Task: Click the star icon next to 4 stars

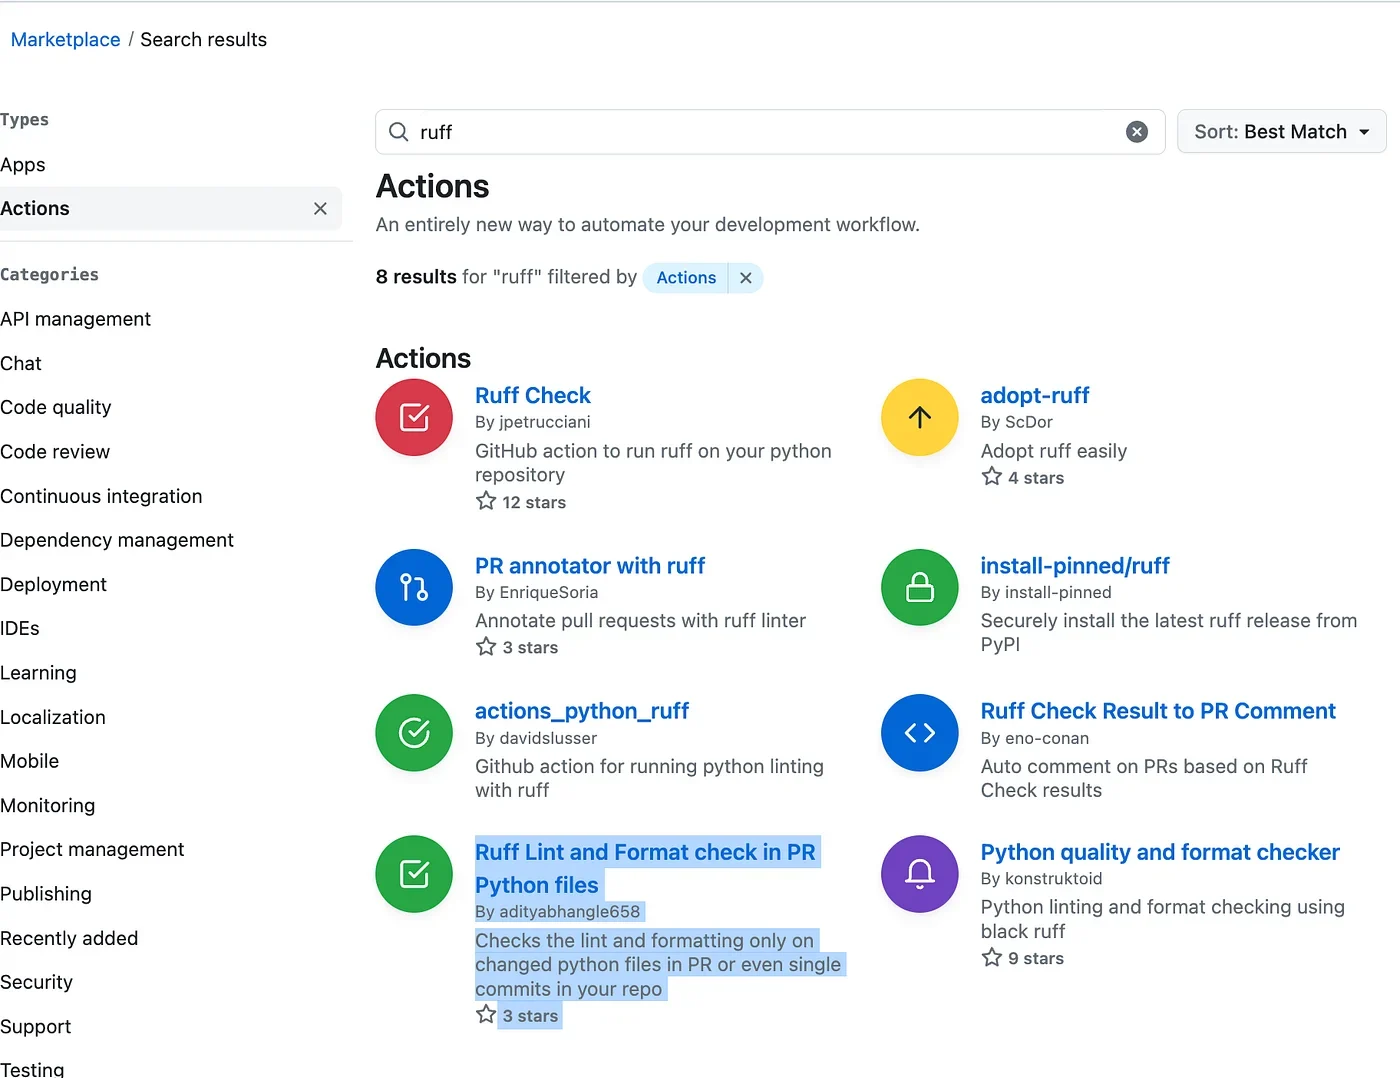Action: click(x=992, y=476)
